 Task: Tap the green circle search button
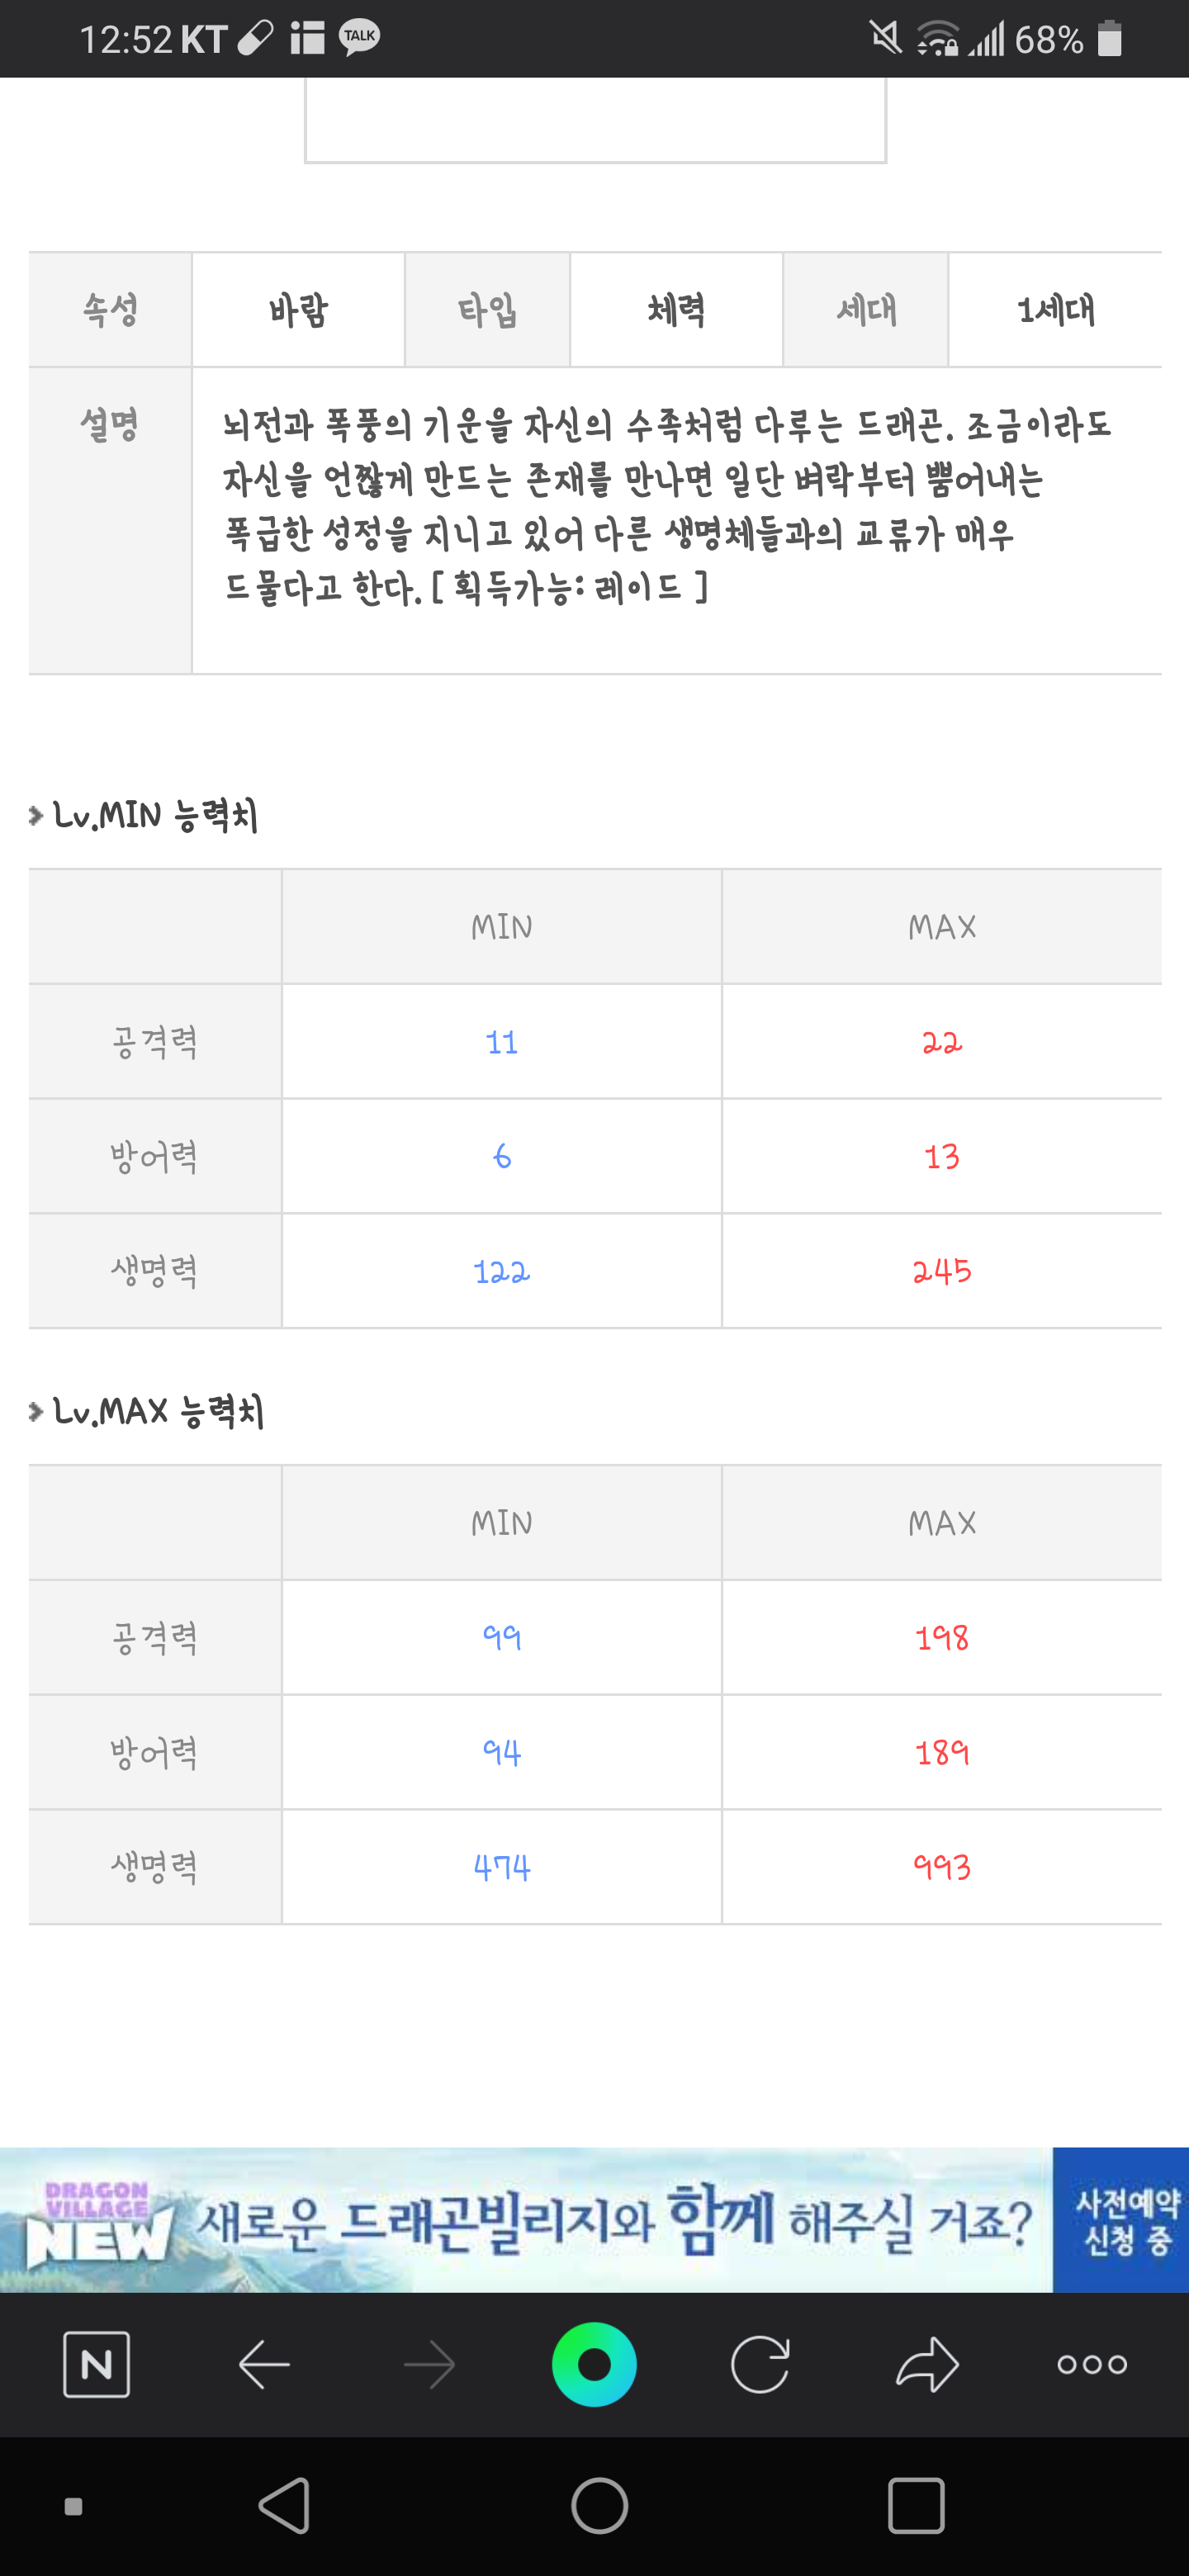[594, 2364]
